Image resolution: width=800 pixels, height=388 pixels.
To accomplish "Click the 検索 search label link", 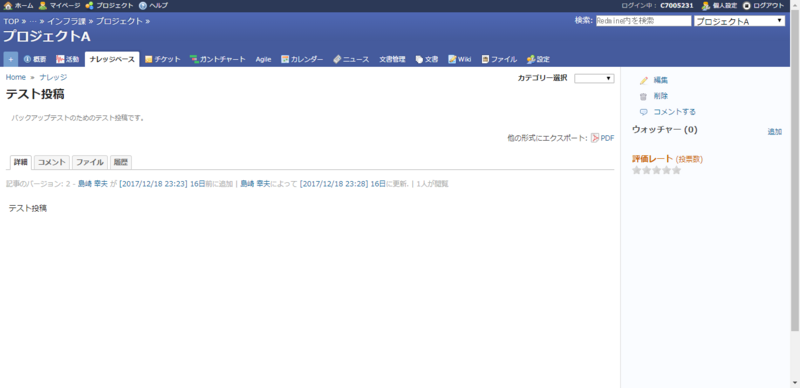I will pos(583,20).
